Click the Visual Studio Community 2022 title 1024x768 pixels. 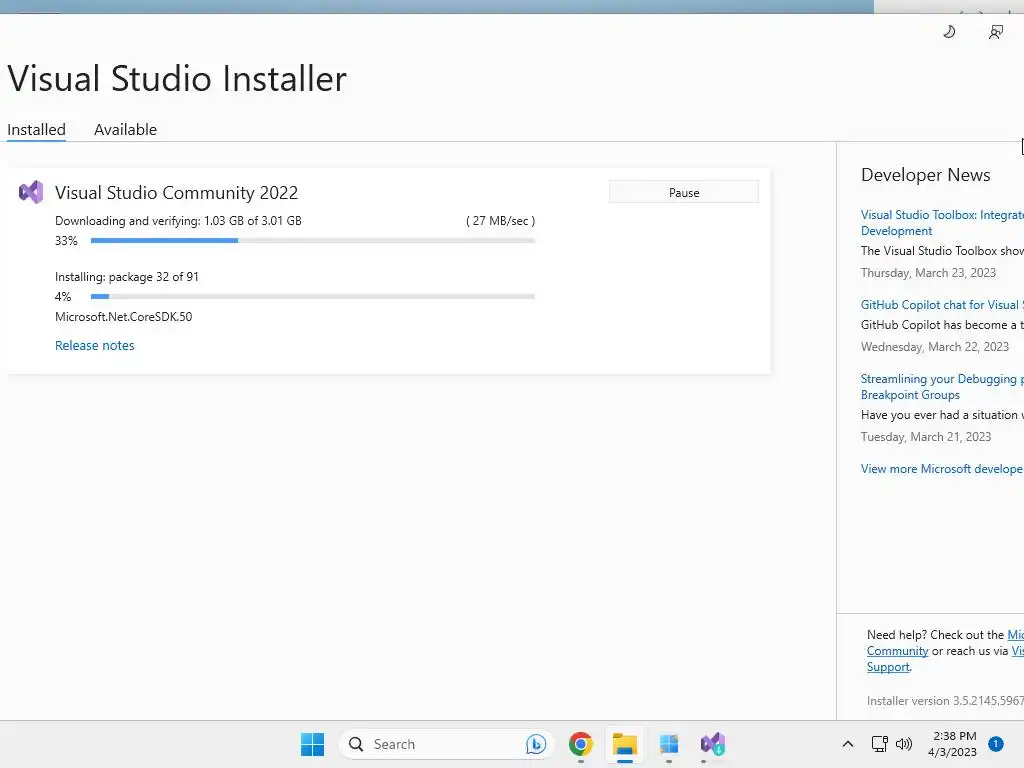[176, 193]
